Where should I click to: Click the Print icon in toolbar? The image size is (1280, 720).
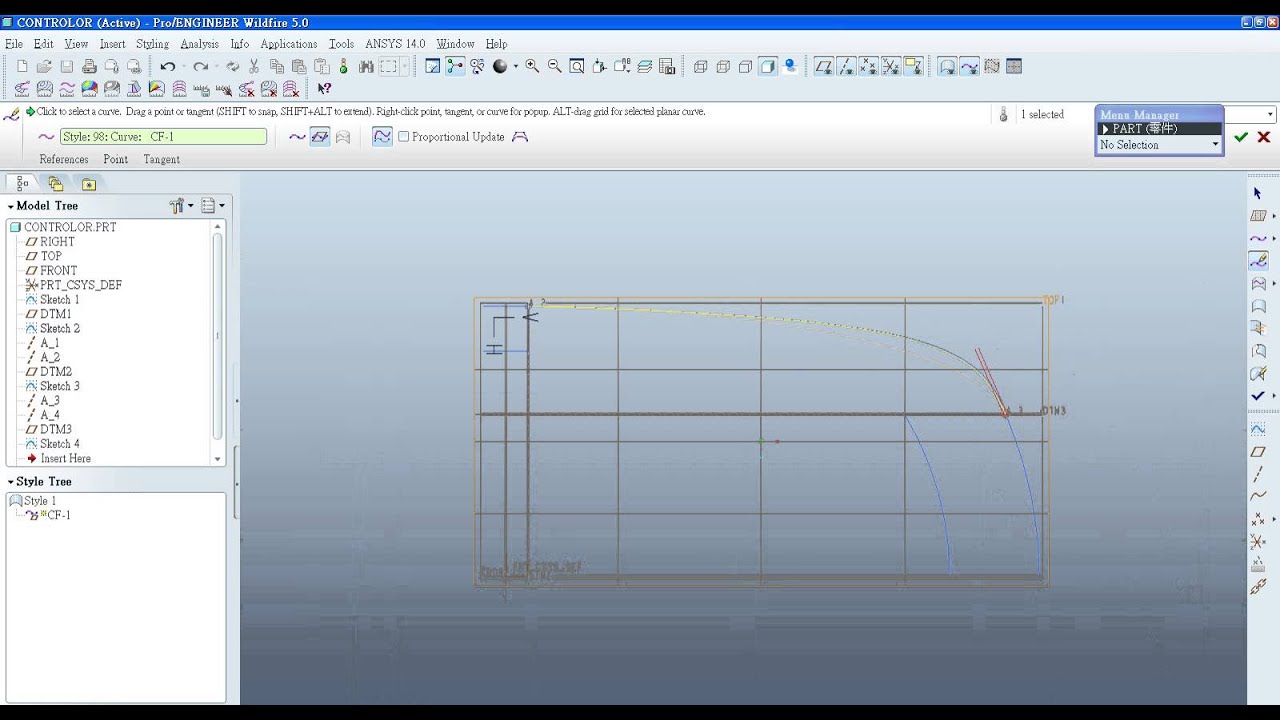pos(89,66)
